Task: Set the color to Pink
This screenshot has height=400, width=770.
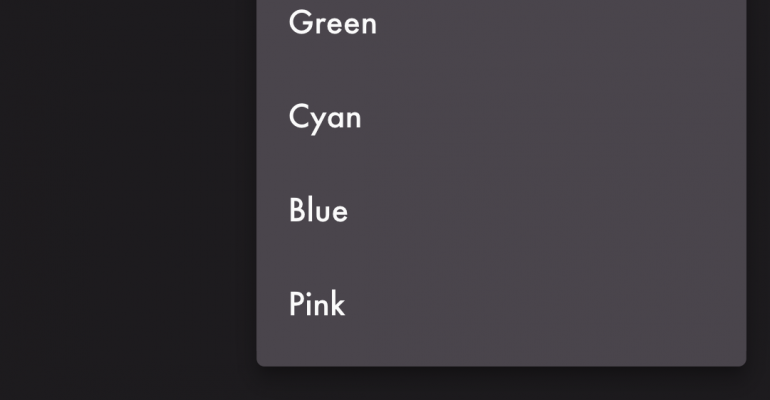Action: [x=501, y=304]
